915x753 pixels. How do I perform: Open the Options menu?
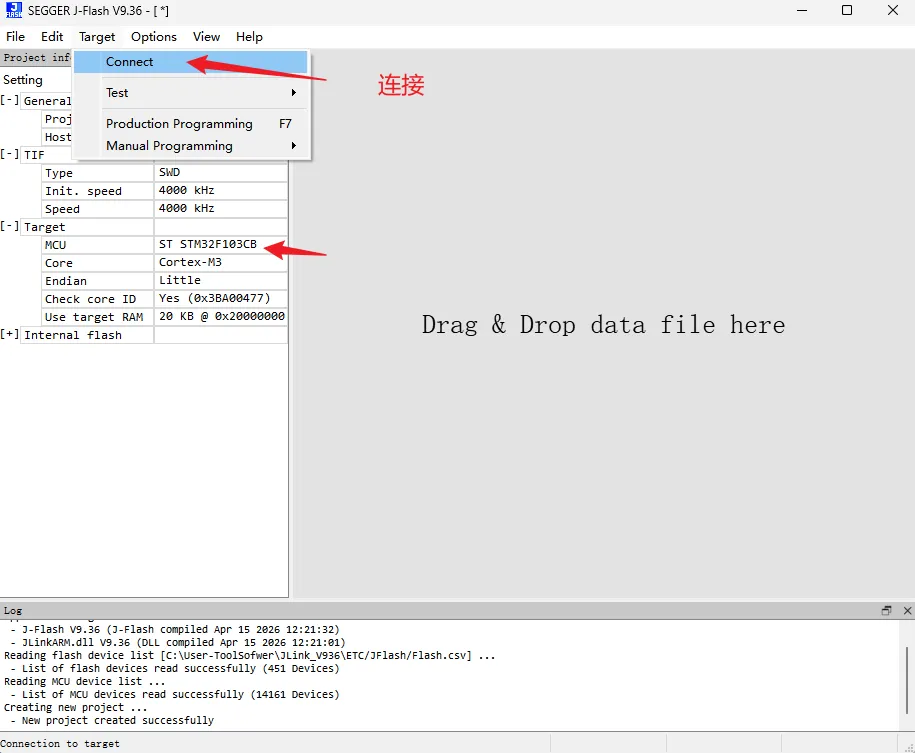tap(153, 37)
